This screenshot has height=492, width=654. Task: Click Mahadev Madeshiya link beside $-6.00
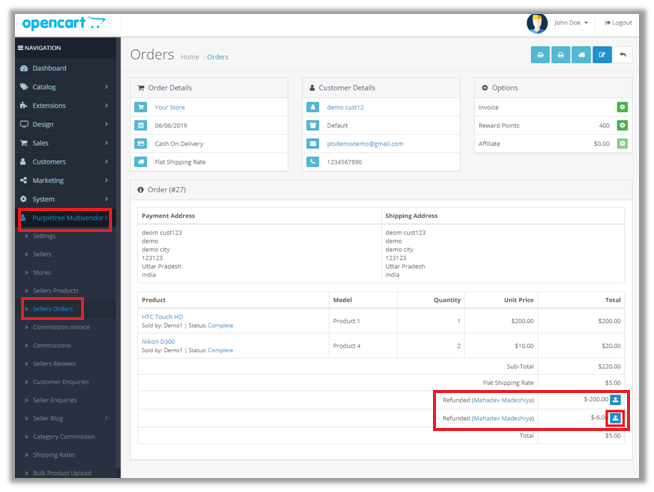click(x=503, y=418)
